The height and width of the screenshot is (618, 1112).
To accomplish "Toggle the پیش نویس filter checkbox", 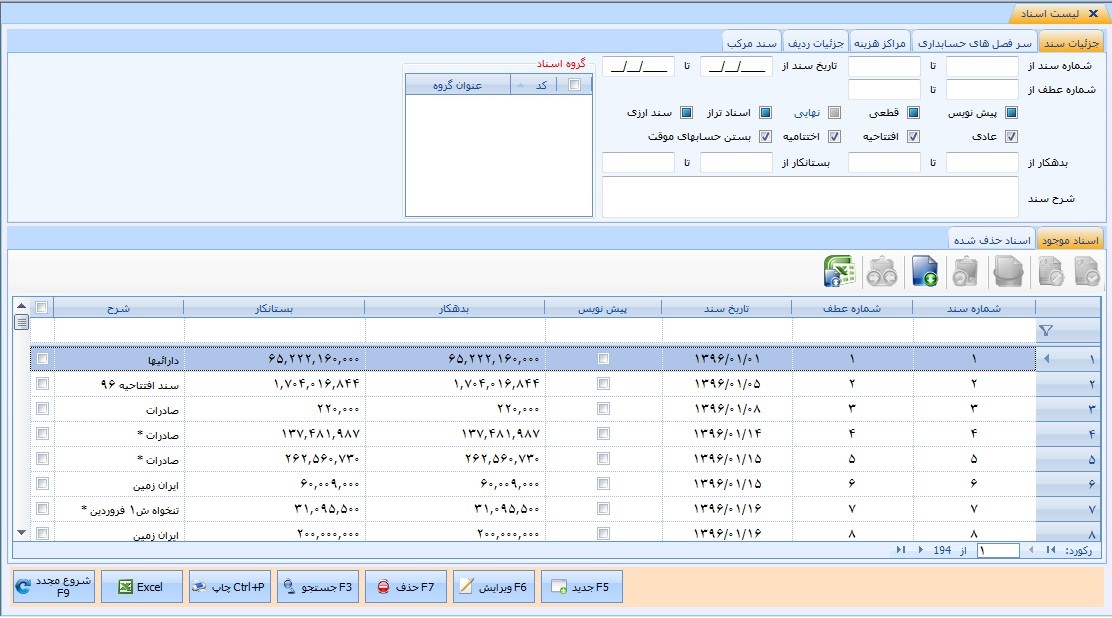I will tap(1011, 113).
